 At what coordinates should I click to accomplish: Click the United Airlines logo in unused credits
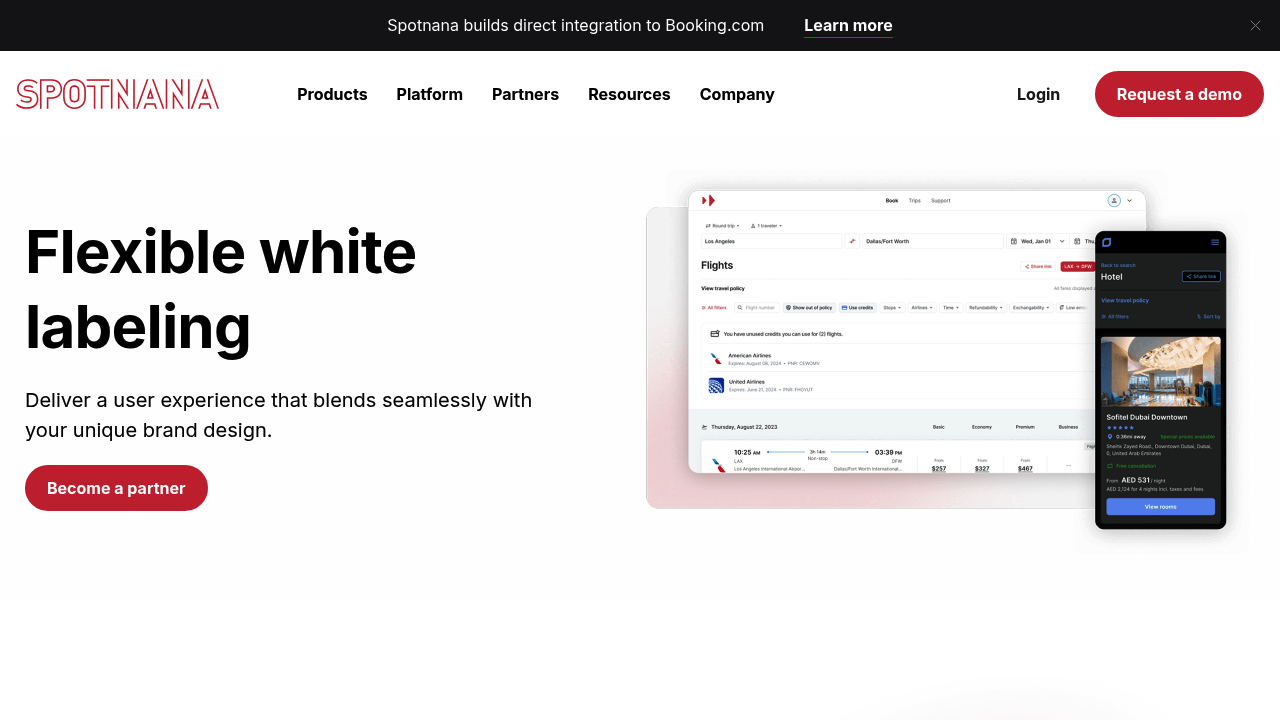click(x=716, y=385)
